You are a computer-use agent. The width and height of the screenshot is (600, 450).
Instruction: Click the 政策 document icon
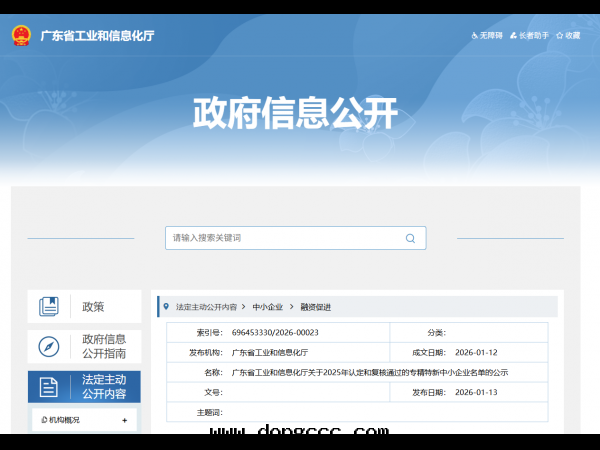49,307
